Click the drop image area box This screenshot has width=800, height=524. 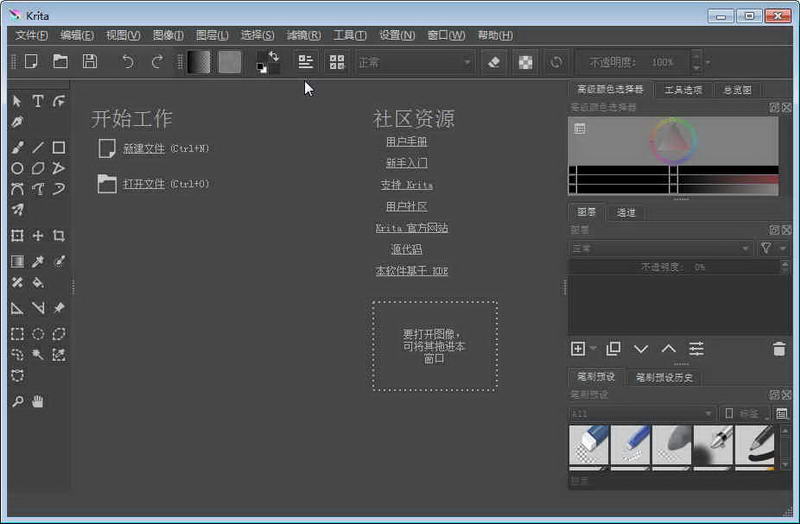435,346
